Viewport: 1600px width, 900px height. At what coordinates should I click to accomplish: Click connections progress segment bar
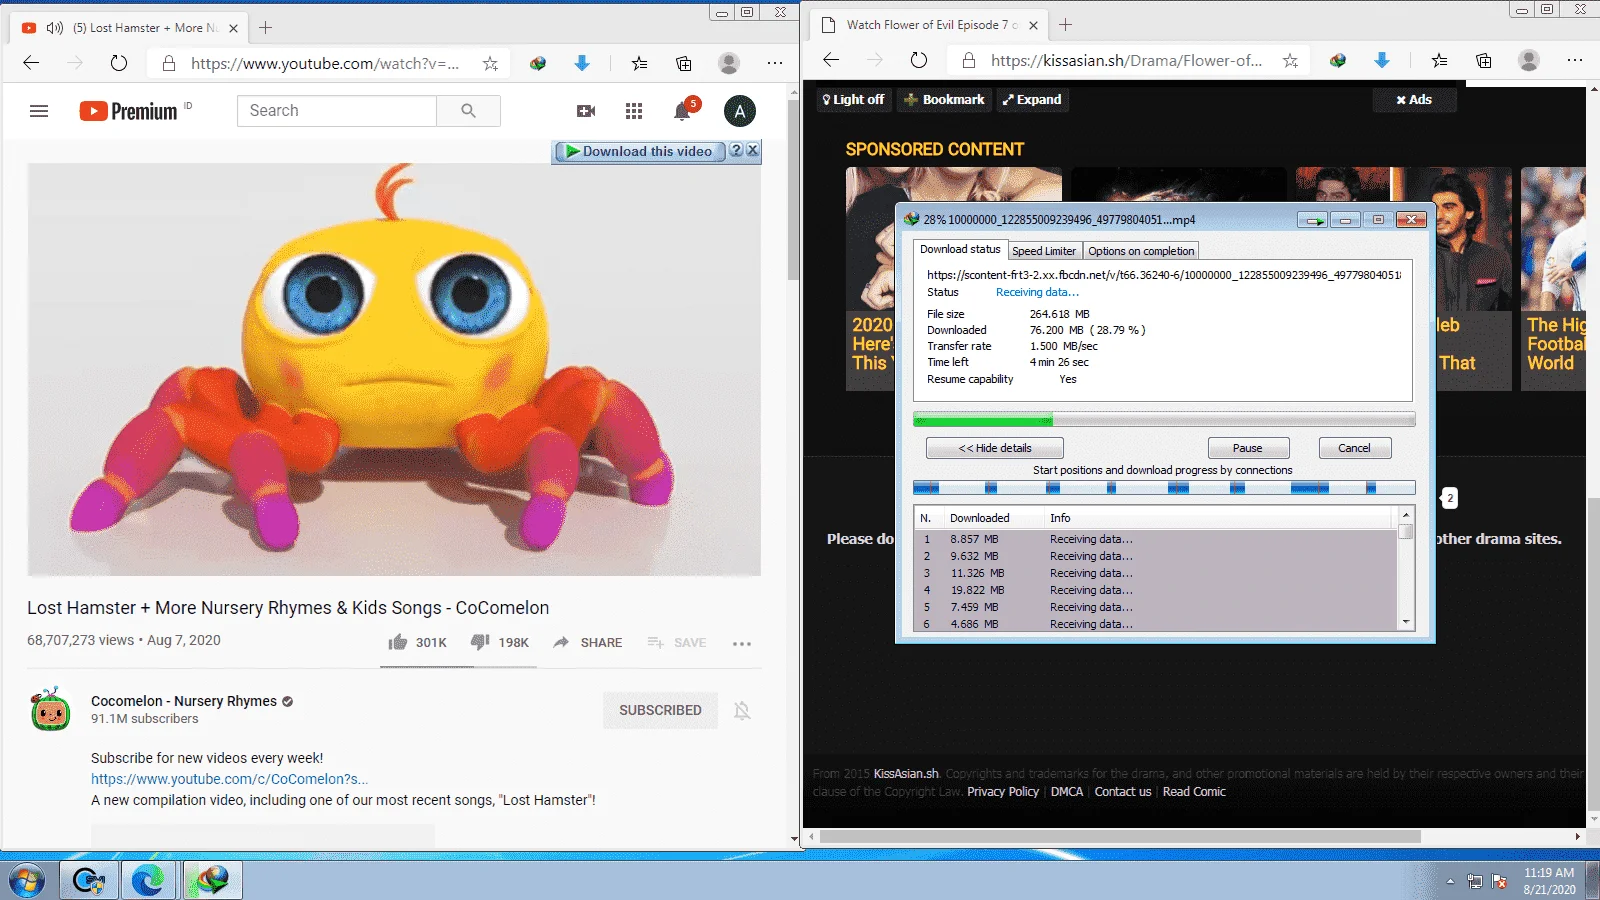(1164, 488)
